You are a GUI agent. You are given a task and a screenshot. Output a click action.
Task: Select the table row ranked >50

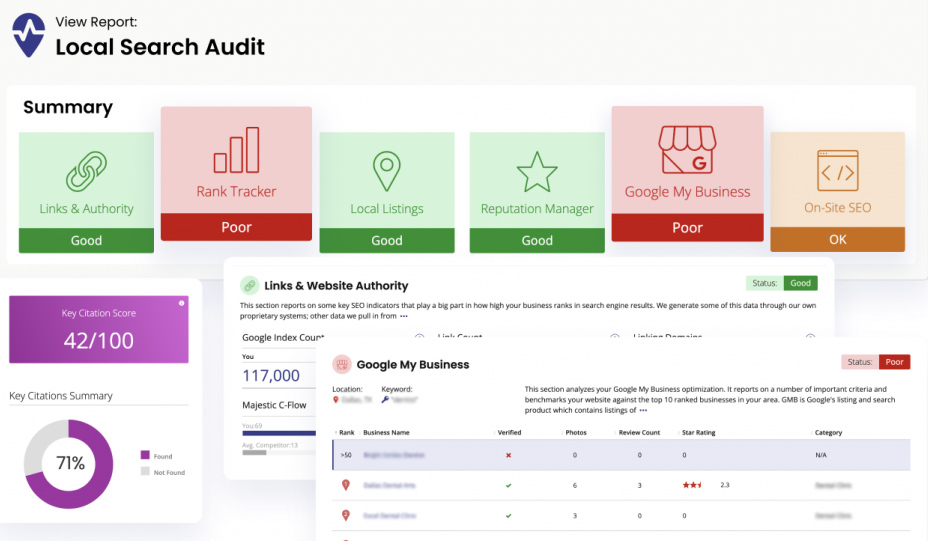620,455
